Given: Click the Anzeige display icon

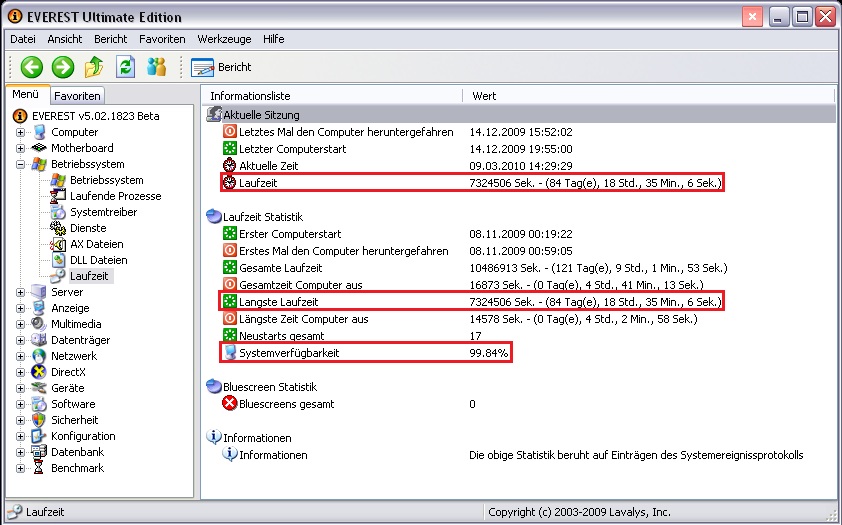Looking at the screenshot, I should tap(39, 308).
